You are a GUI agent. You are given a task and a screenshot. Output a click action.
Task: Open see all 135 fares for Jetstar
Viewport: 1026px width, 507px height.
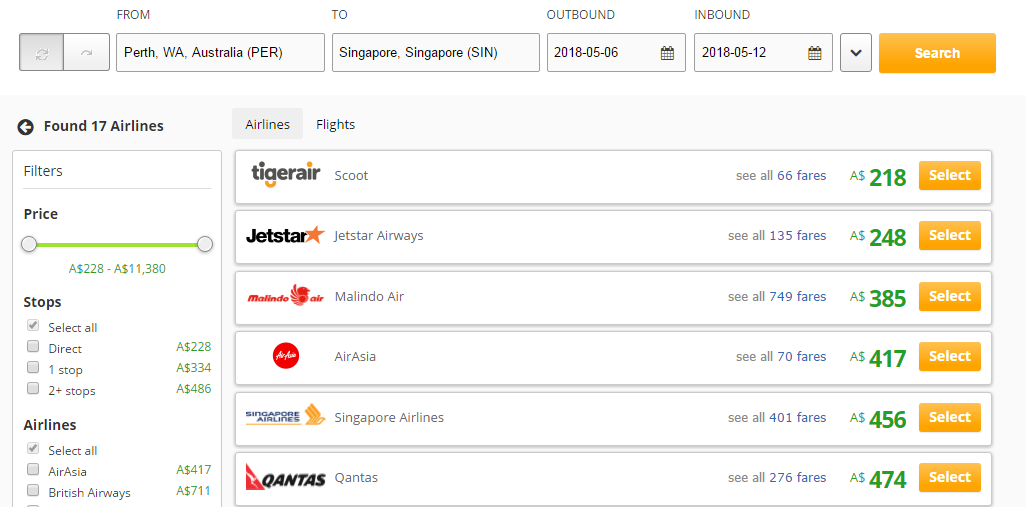(777, 236)
